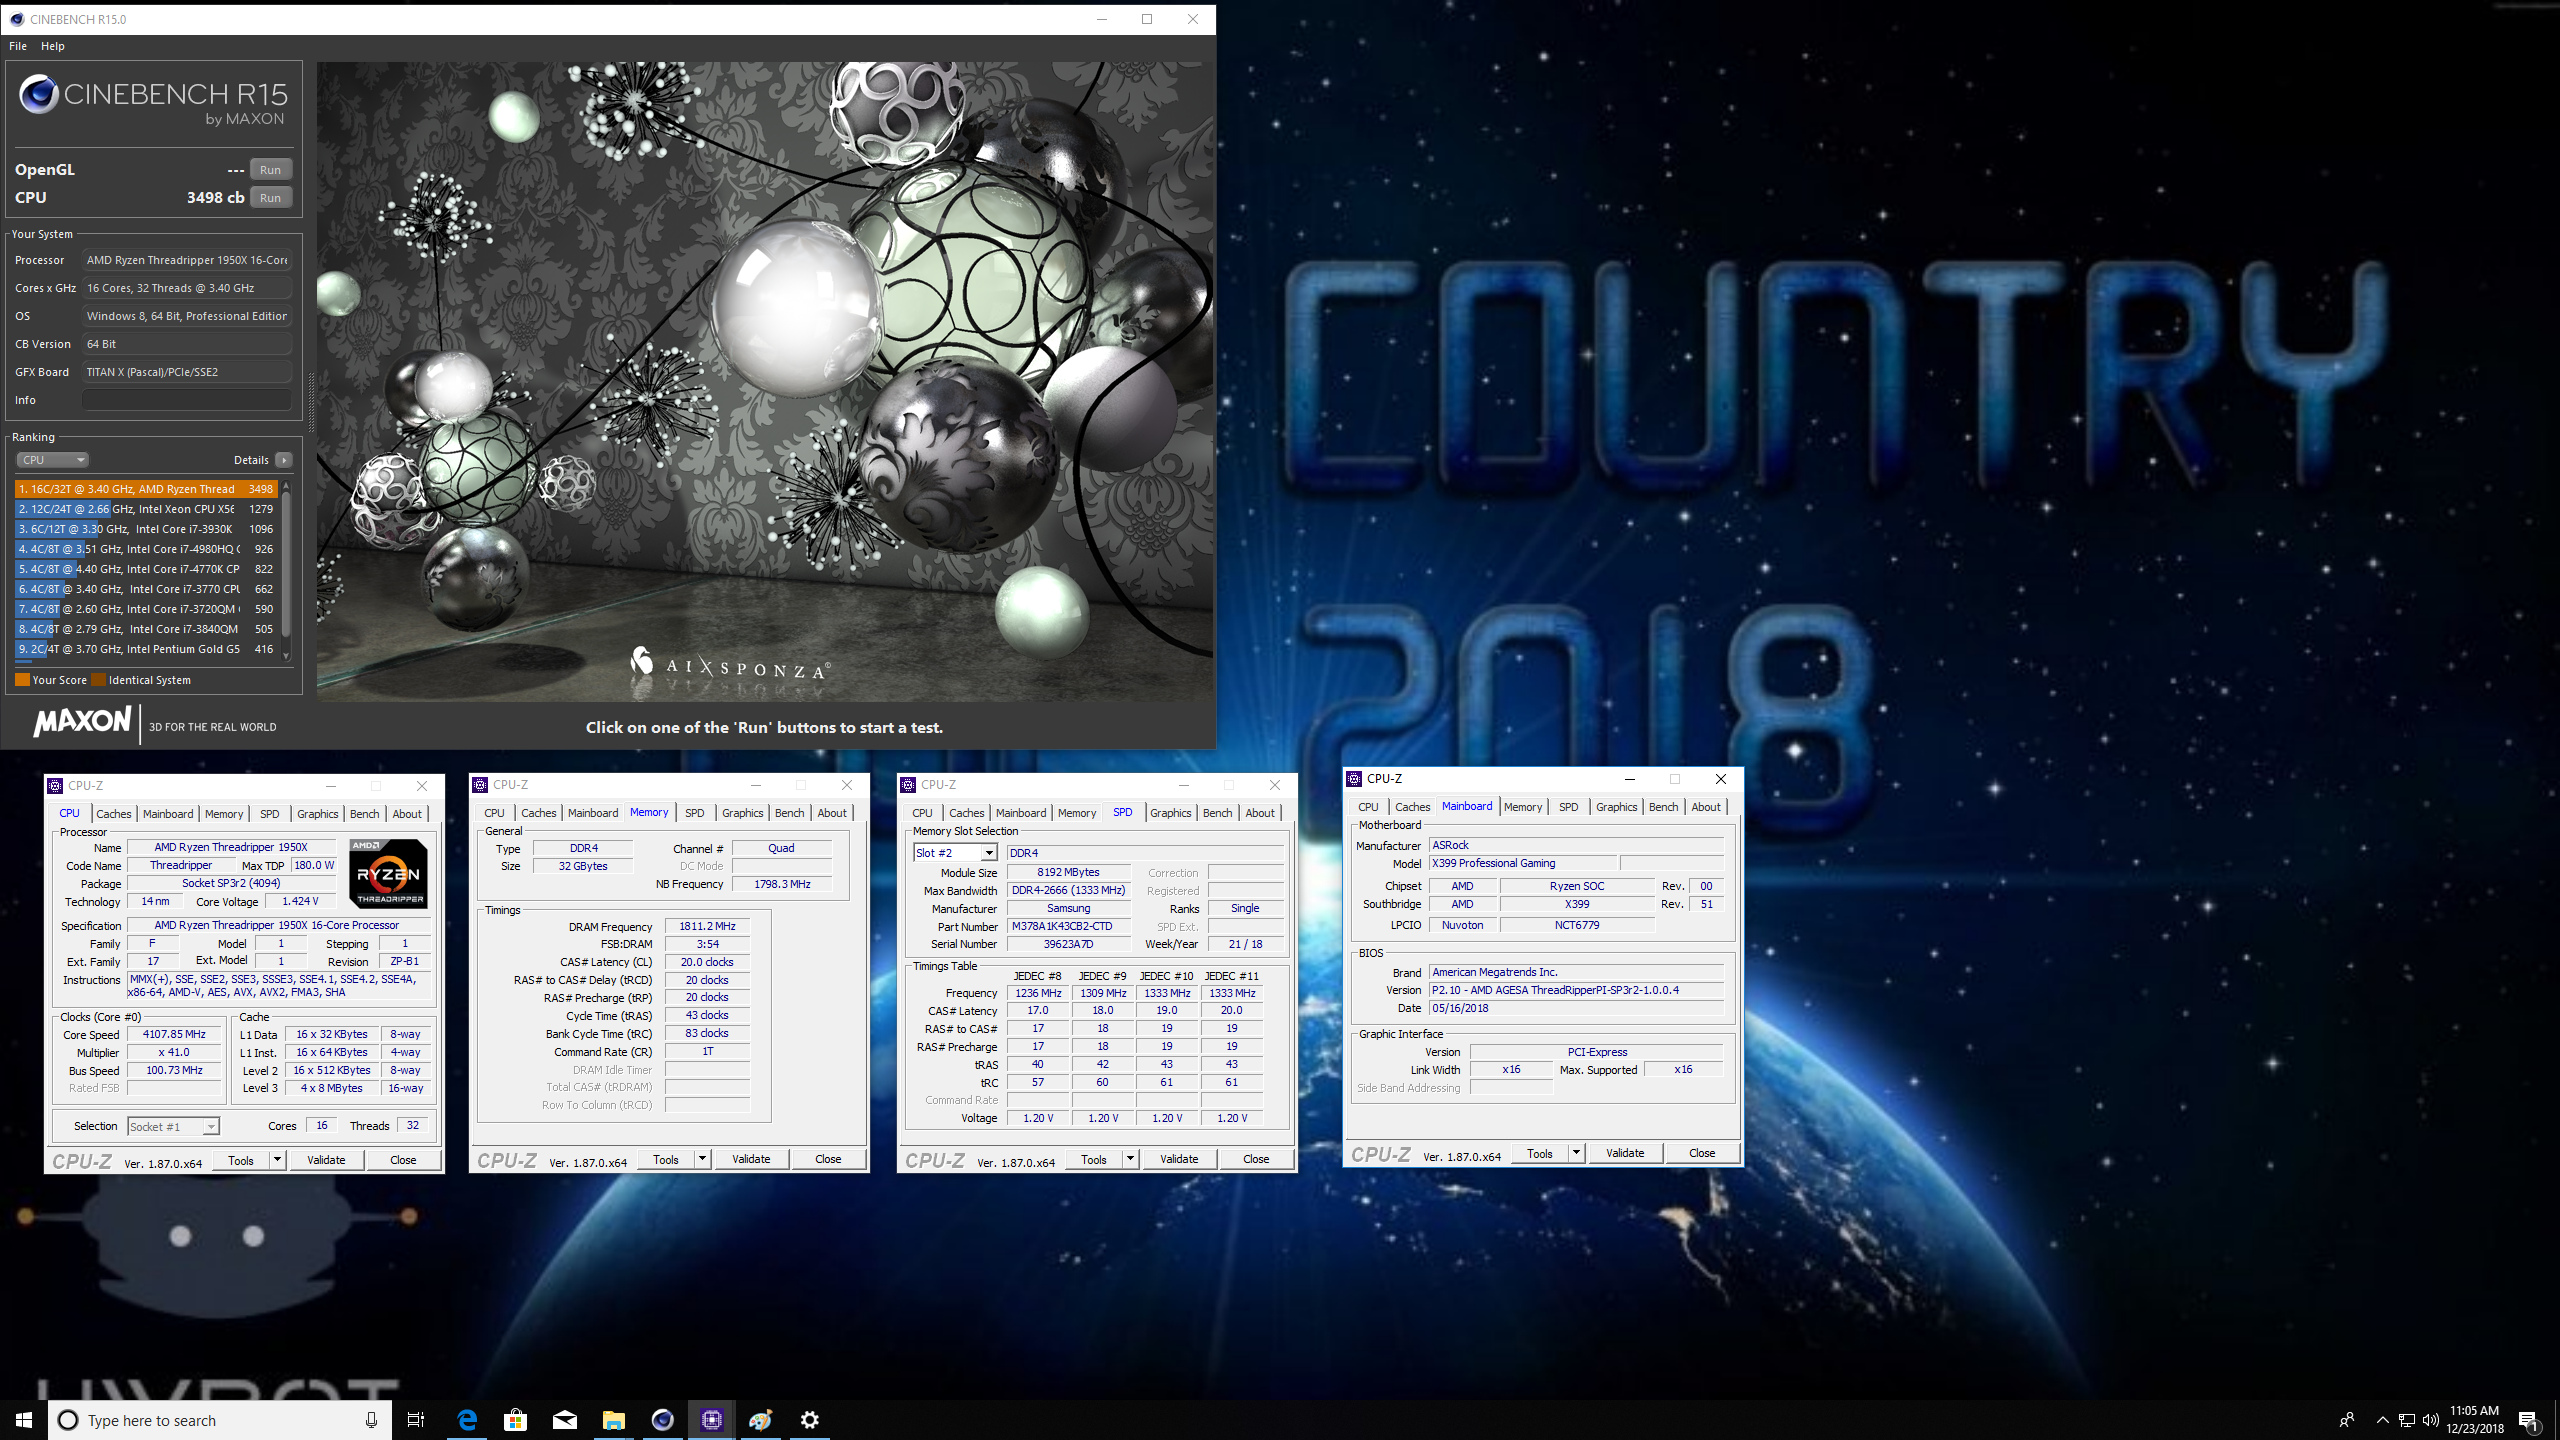
Task: Select ranking entry Intel Core i7-3930K
Action: pos(145,529)
